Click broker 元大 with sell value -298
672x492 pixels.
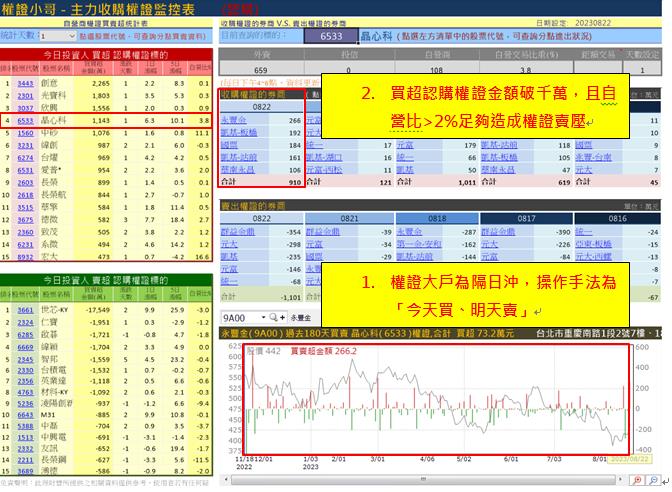click(229, 244)
